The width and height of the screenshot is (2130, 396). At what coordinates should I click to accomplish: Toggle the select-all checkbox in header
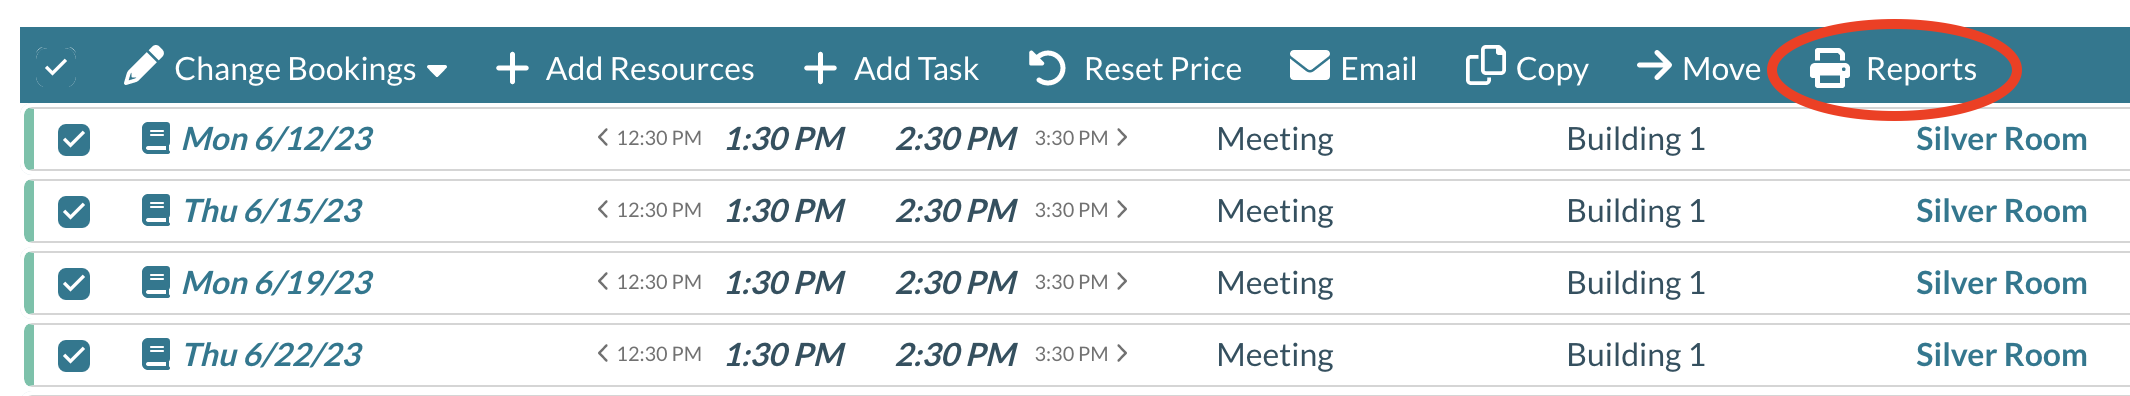[x=56, y=68]
